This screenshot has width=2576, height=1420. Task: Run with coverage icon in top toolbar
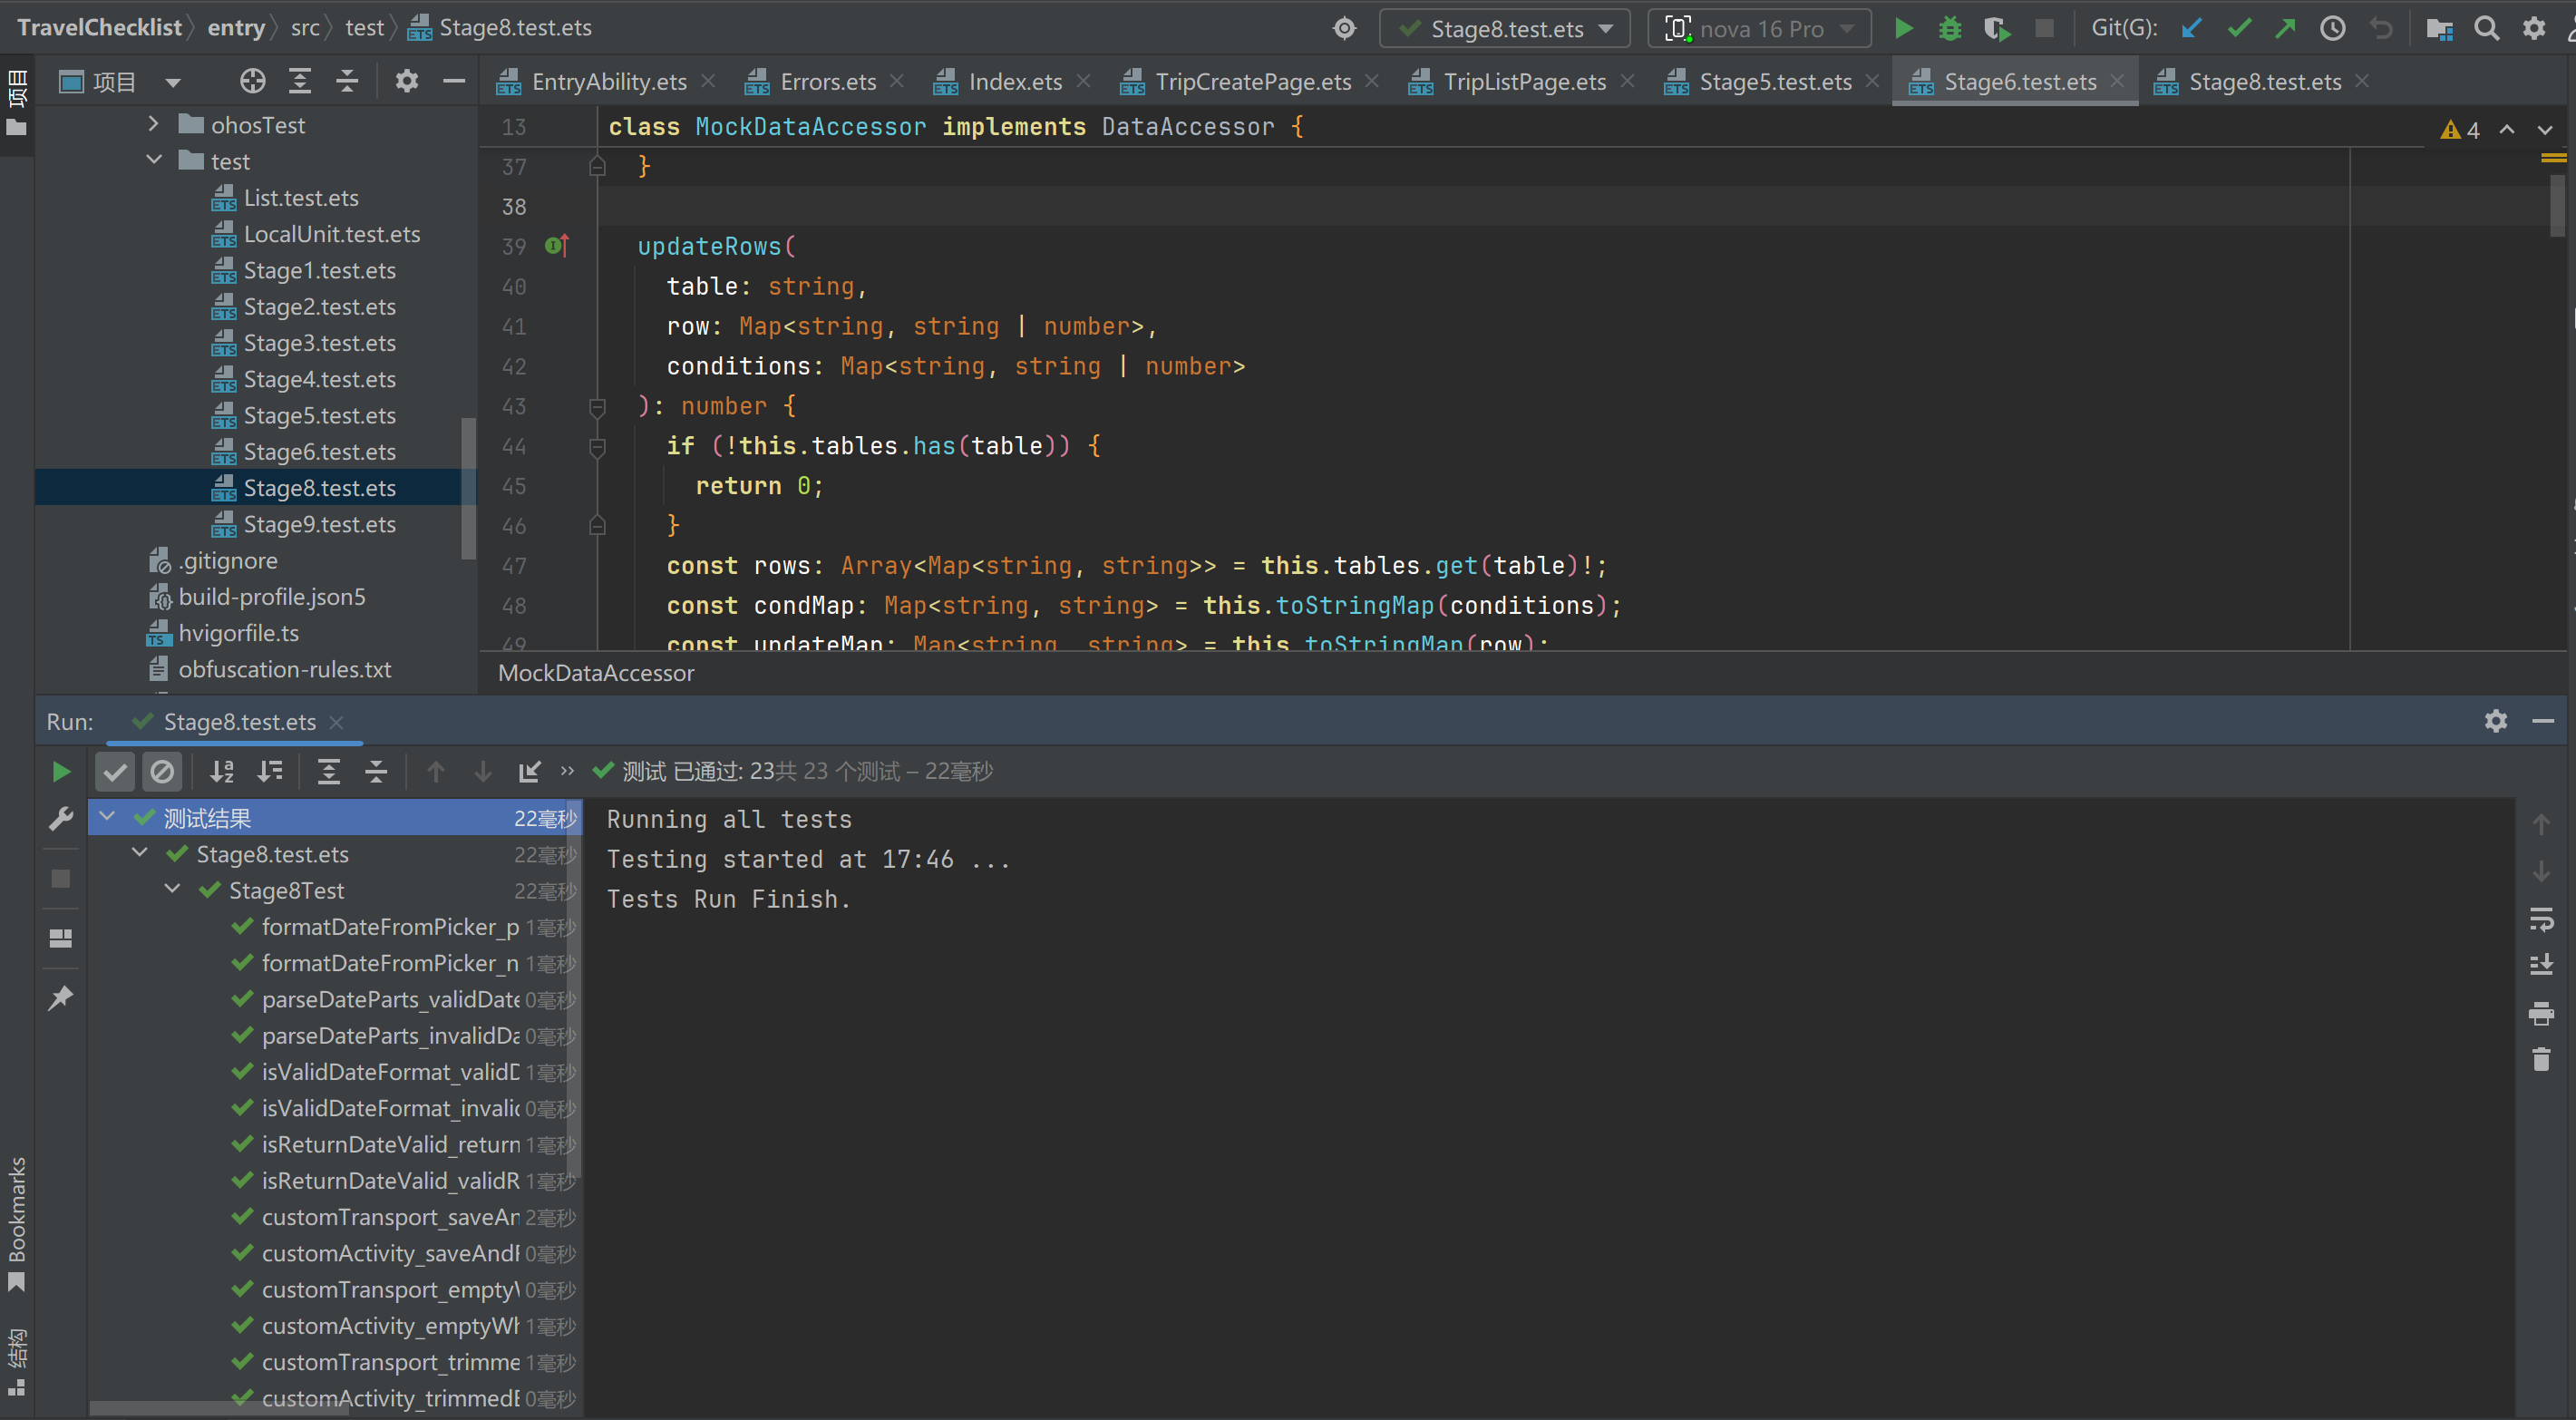click(x=1996, y=28)
